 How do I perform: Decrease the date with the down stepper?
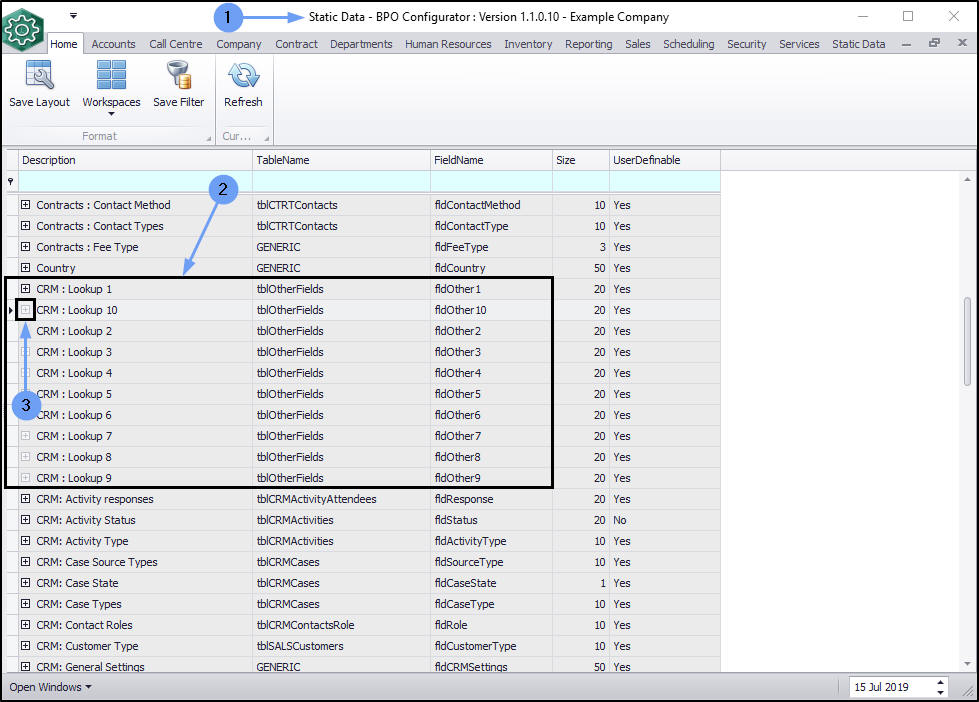click(940, 691)
